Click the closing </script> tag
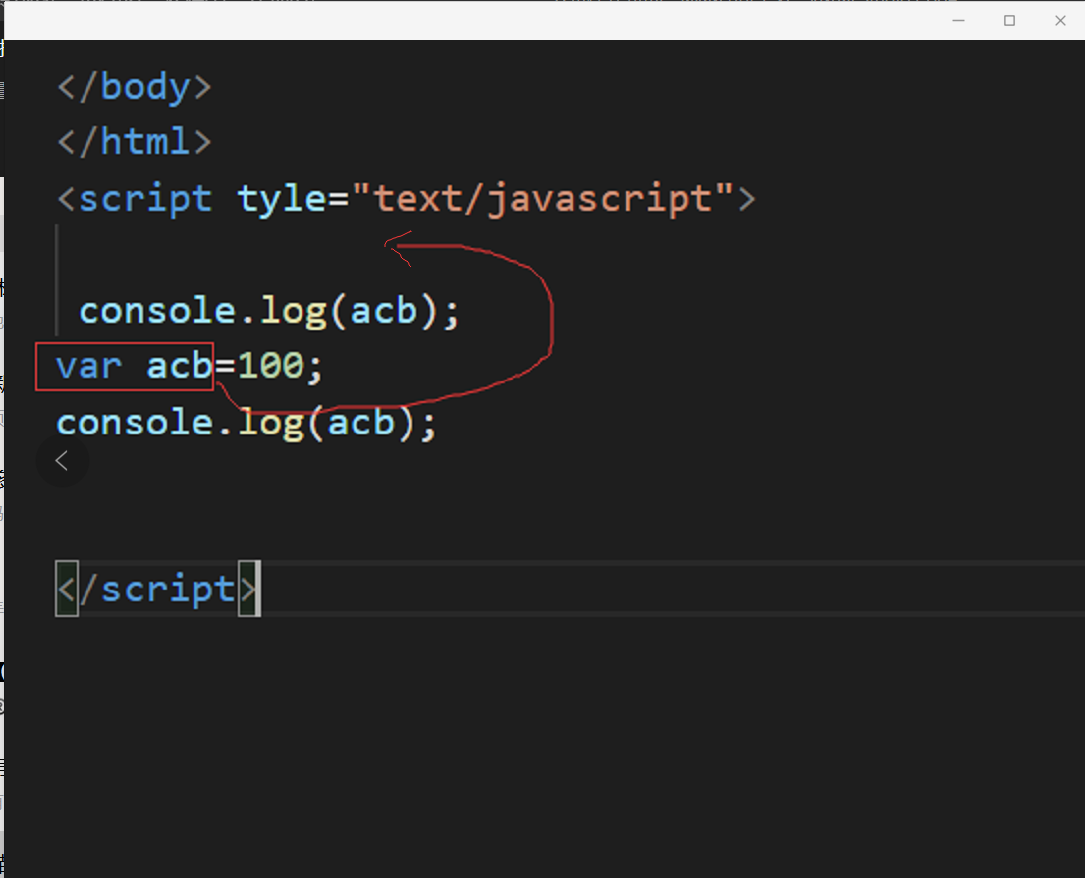This screenshot has height=878, width=1085. click(x=158, y=589)
